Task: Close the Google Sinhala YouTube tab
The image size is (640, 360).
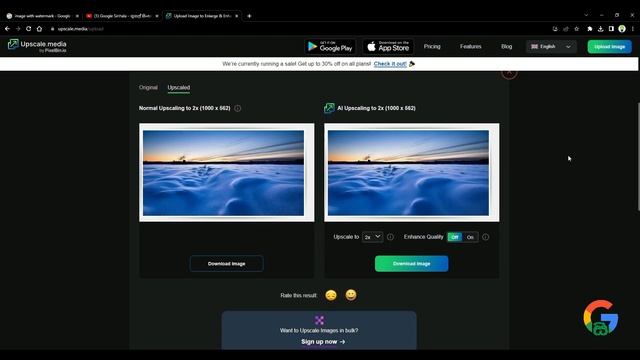Action: tap(157, 16)
